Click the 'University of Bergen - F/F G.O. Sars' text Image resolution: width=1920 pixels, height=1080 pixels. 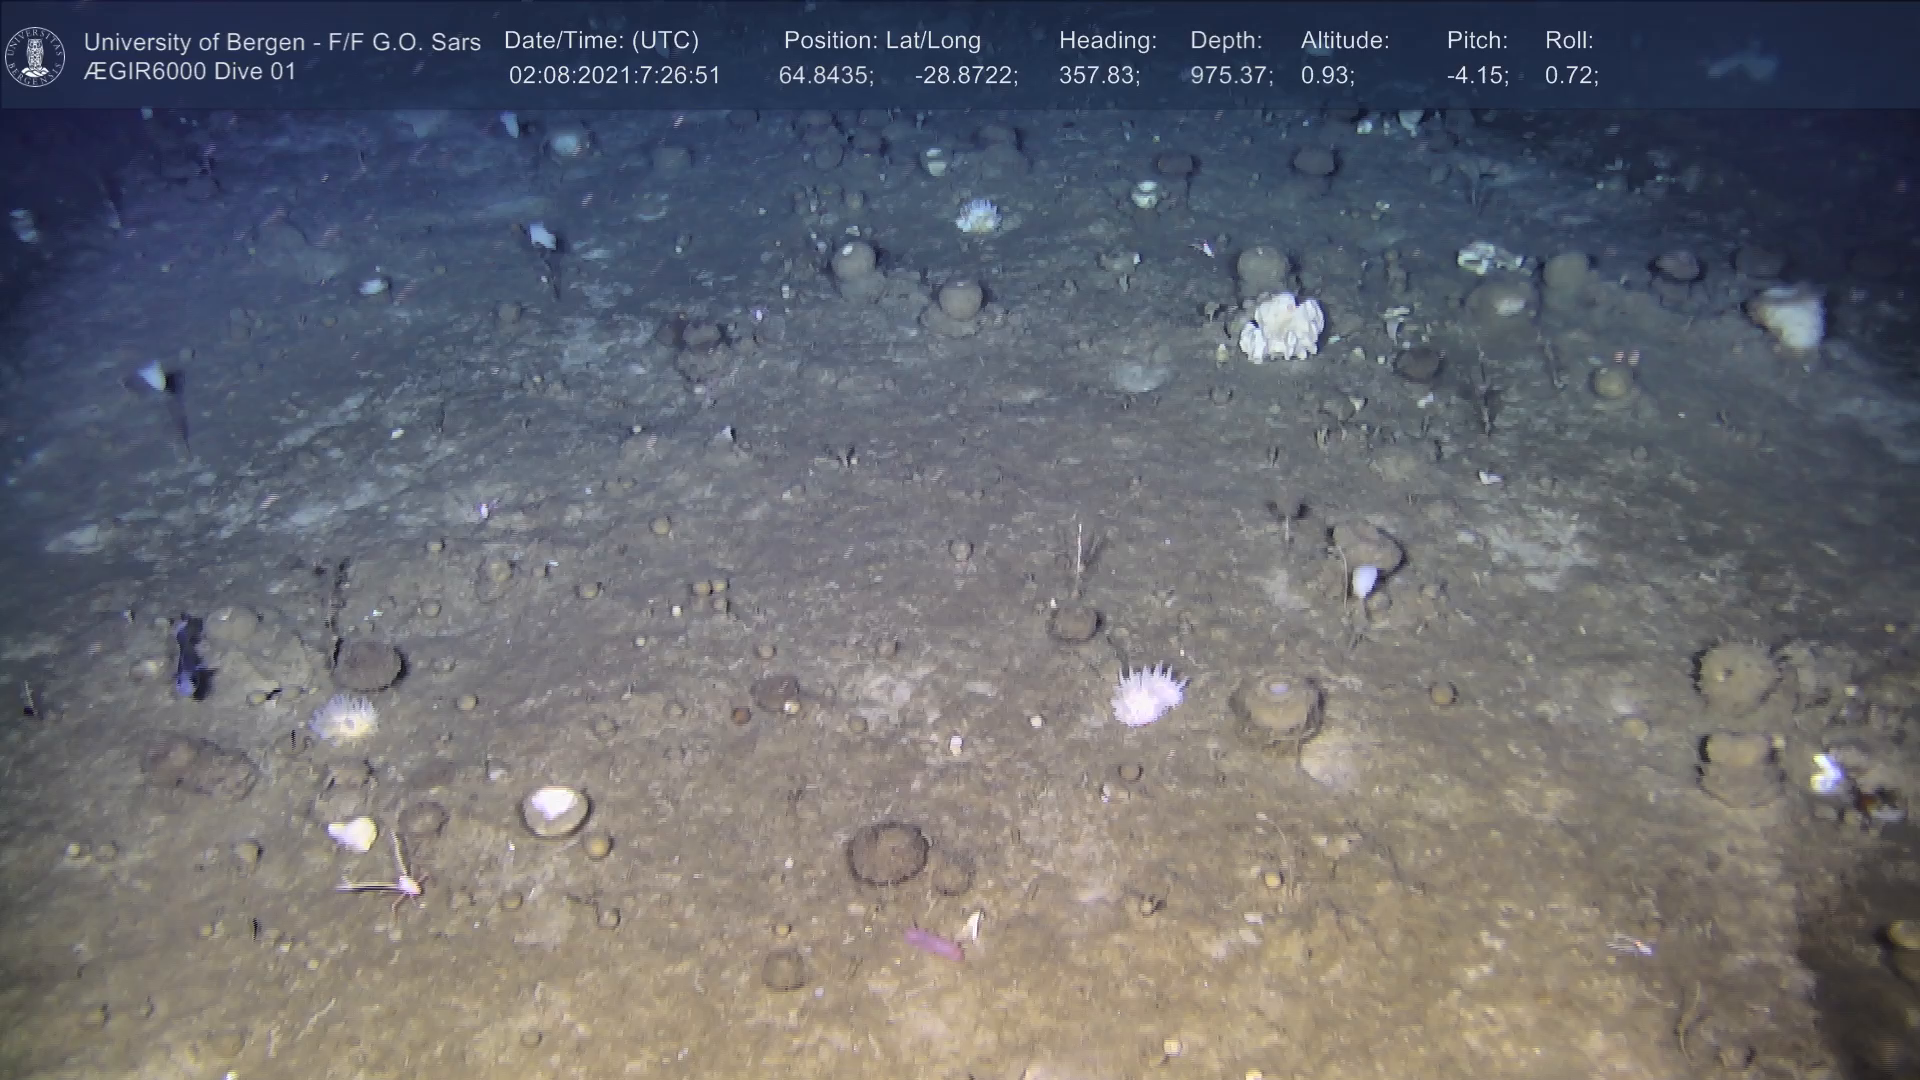click(282, 42)
